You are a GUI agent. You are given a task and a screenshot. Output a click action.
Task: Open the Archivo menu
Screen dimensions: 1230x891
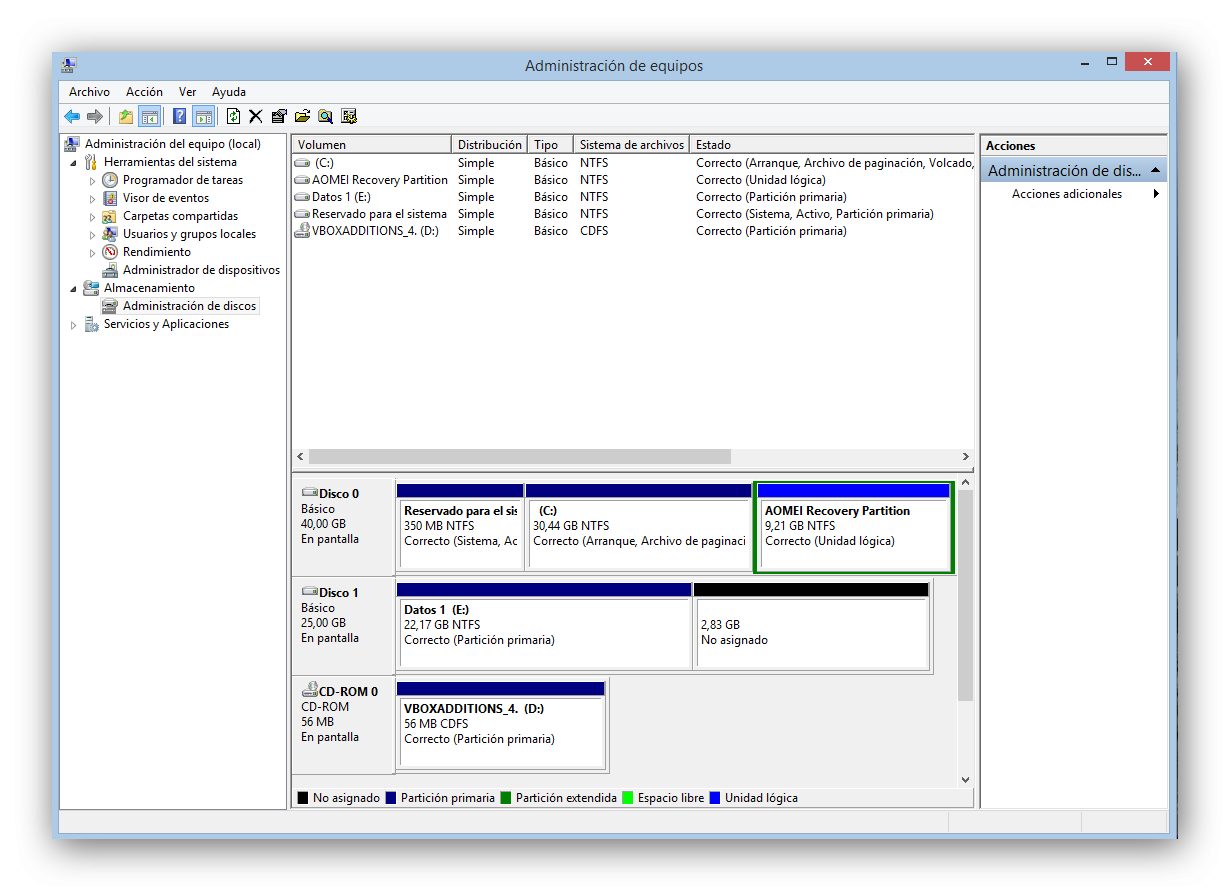click(89, 92)
